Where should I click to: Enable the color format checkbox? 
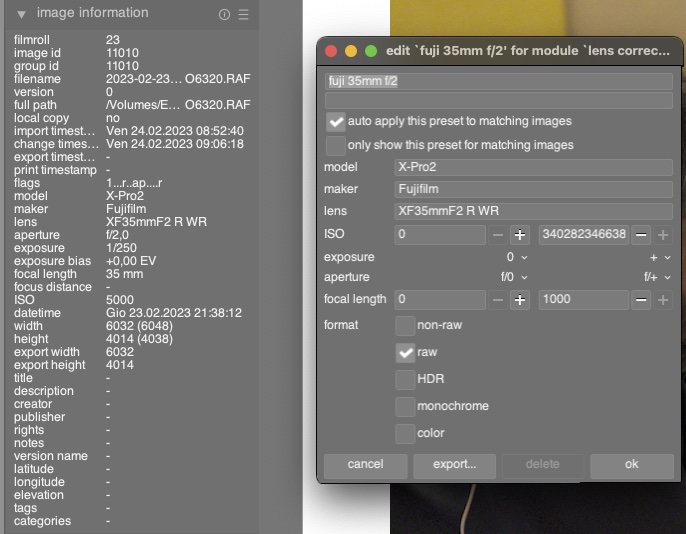[405, 433]
